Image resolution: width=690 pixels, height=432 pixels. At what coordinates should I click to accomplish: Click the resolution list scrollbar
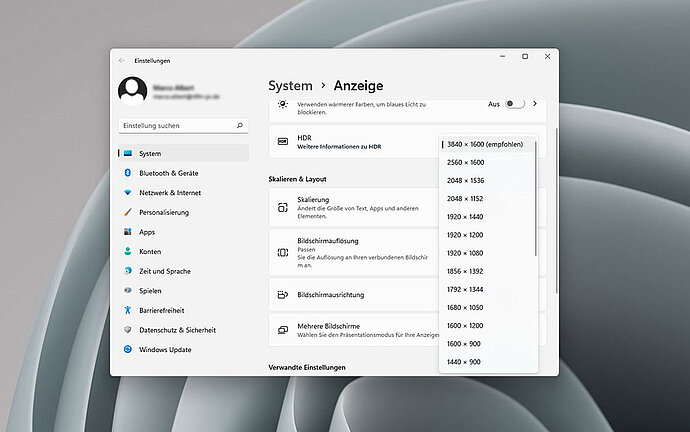[536, 198]
